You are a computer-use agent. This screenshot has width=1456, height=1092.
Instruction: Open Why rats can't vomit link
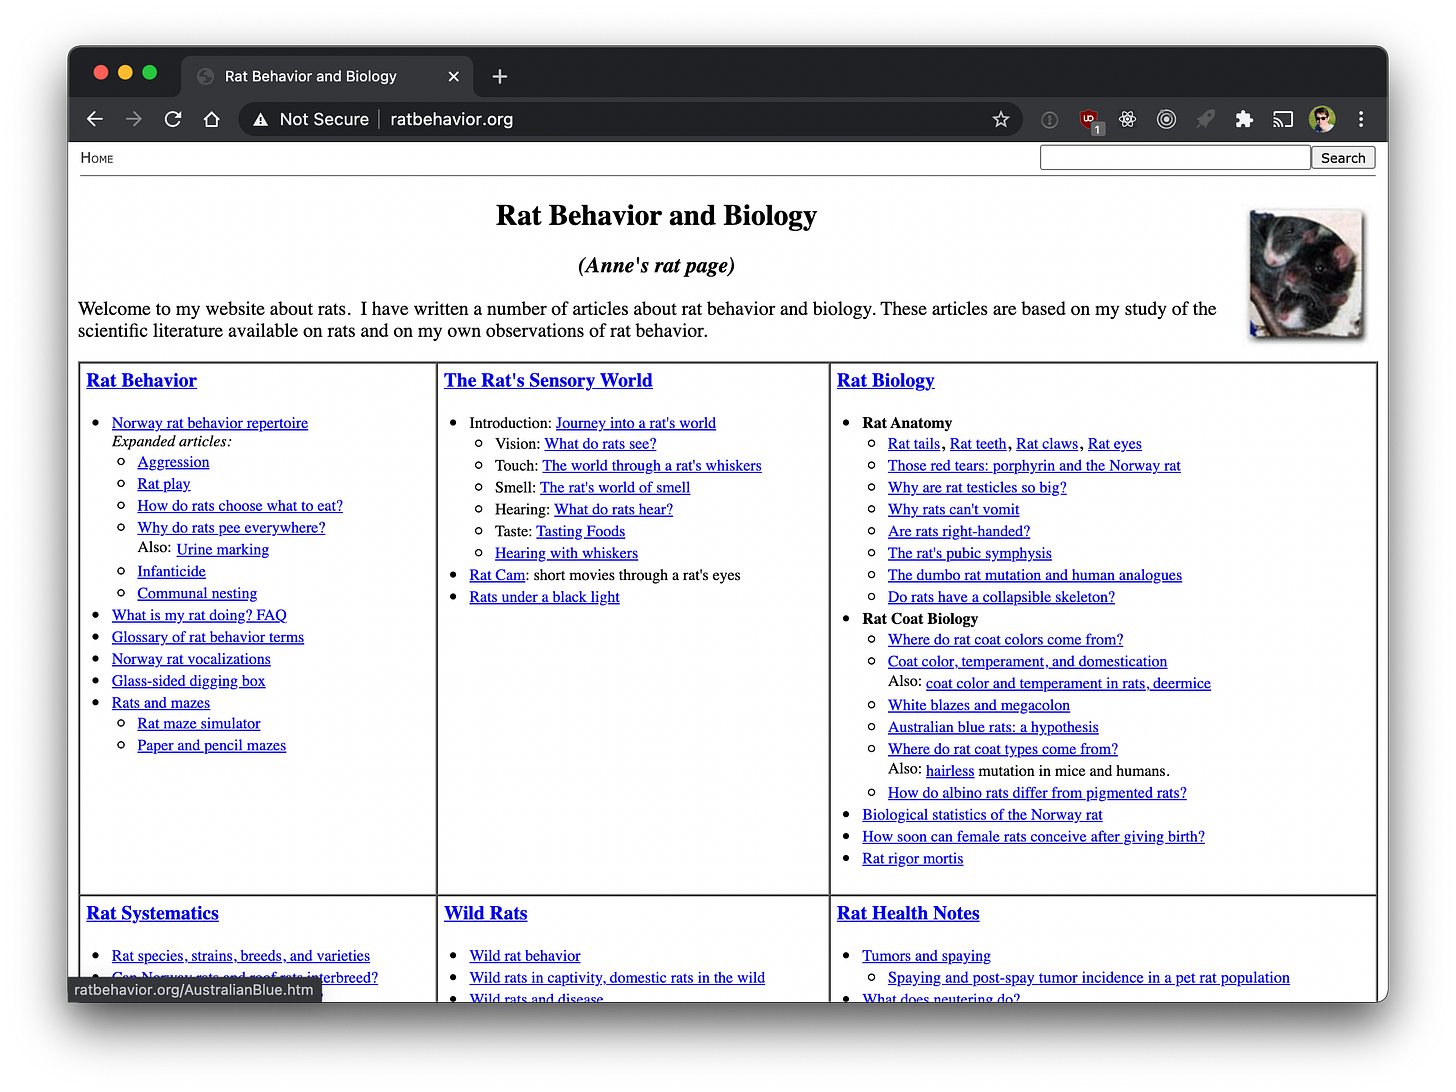tap(953, 509)
